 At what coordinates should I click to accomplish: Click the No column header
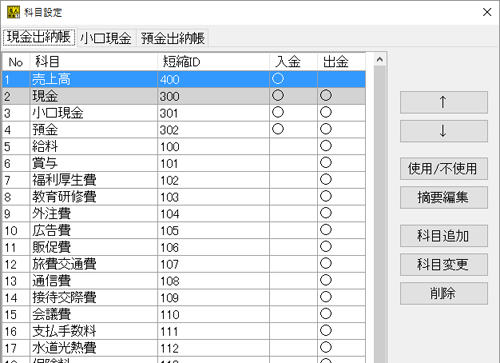[16, 62]
